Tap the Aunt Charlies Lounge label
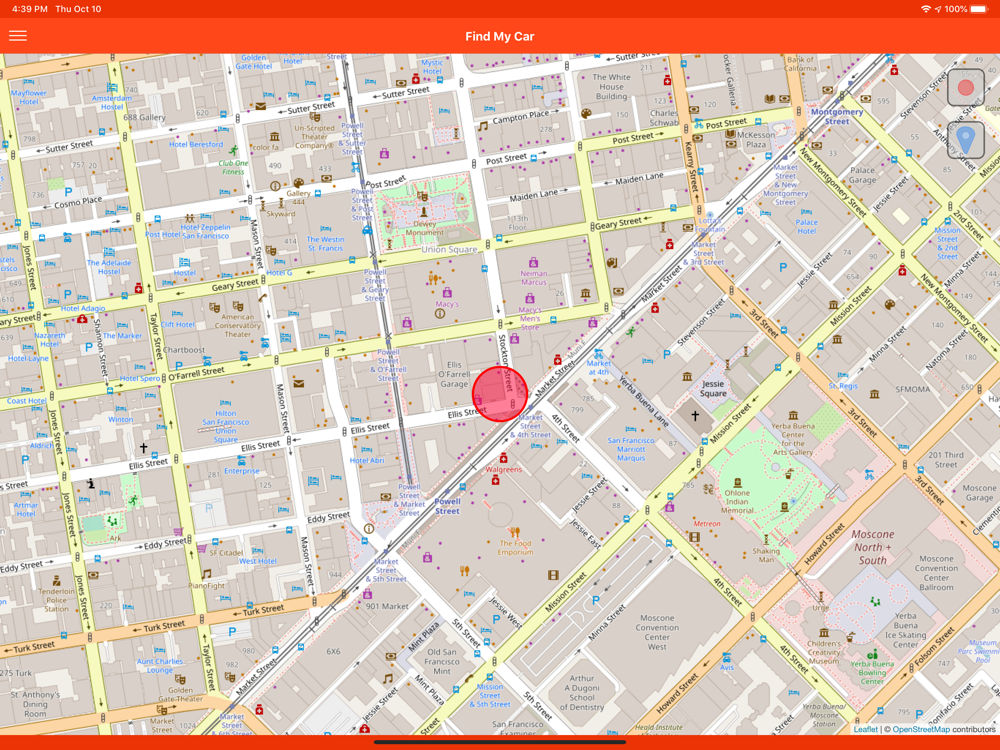The width and height of the screenshot is (1000, 750). (x=159, y=665)
